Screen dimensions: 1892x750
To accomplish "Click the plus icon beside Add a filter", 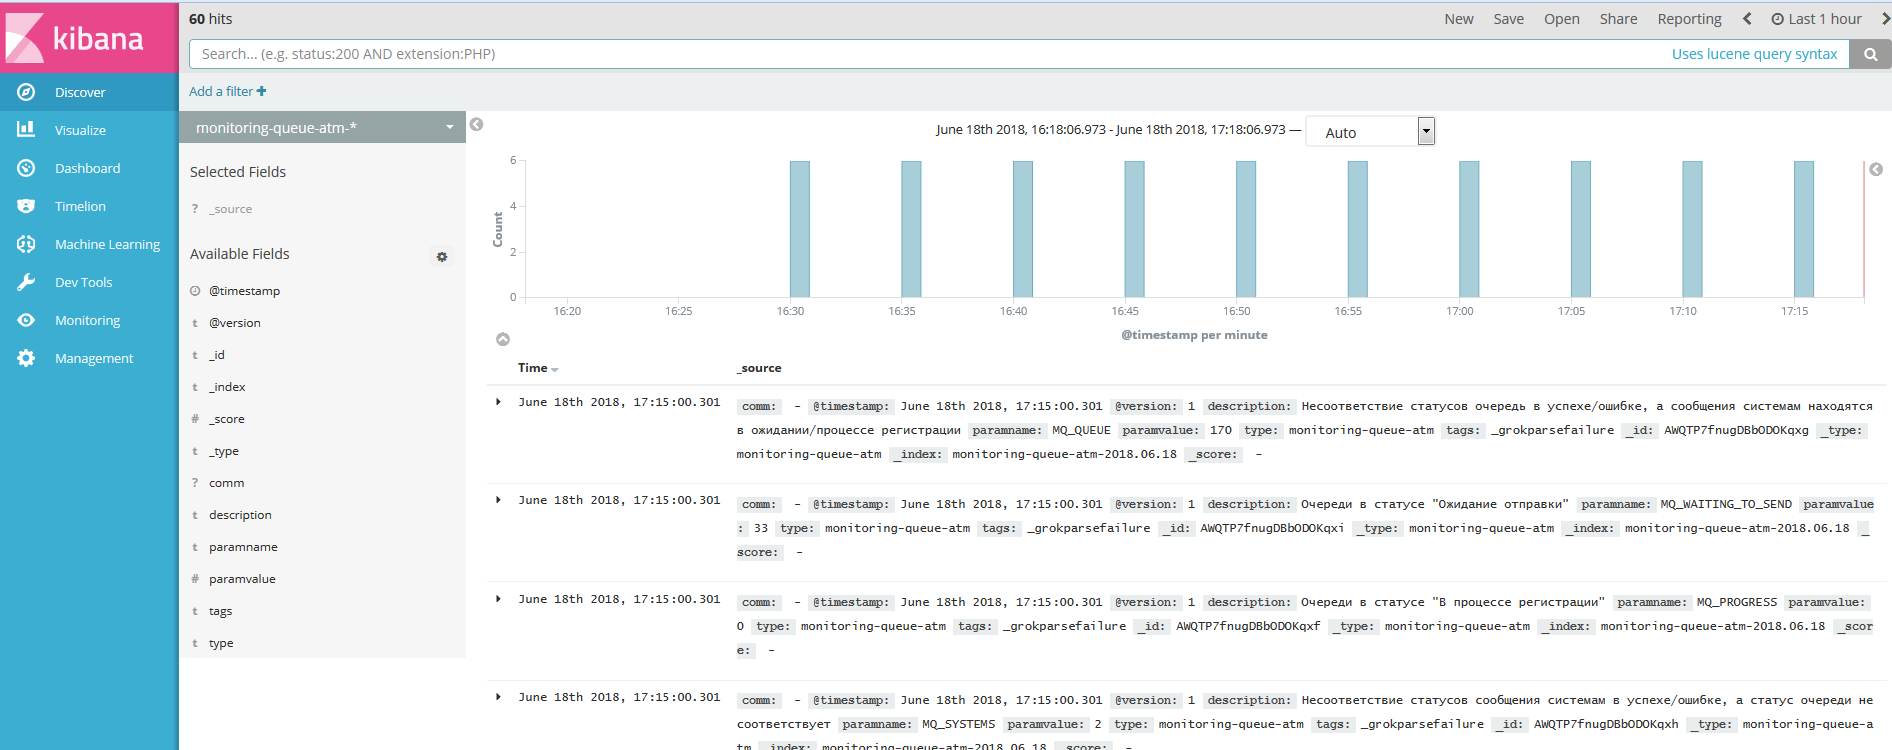I will (261, 91).
